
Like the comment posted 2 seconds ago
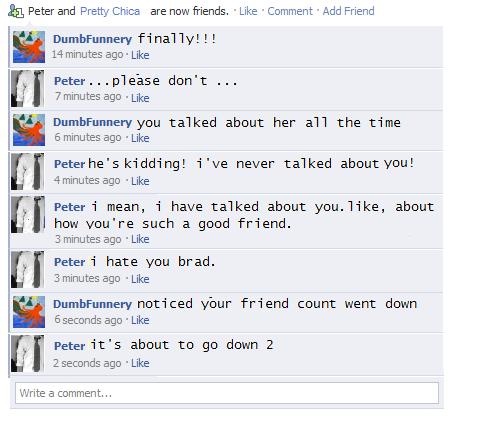[x=140, y=363]
